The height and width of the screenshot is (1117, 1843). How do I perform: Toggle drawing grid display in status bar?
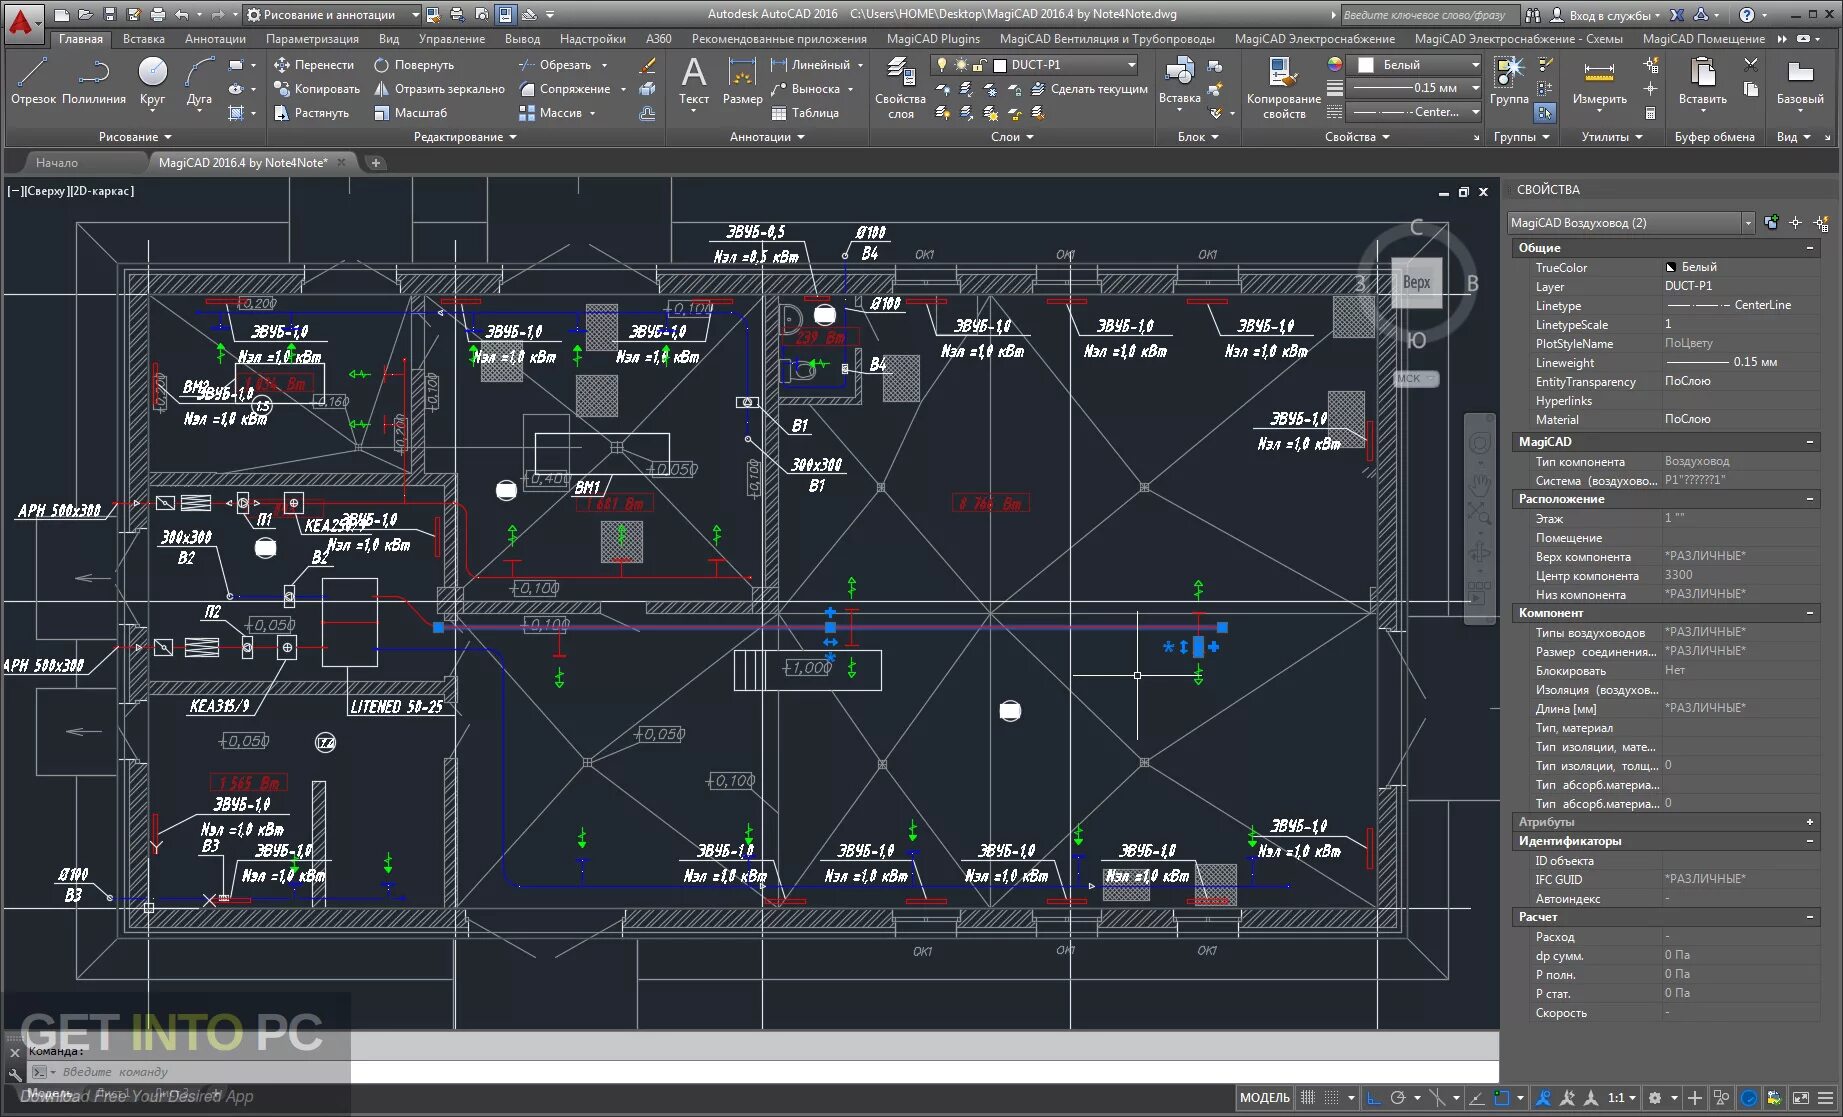(1307, 1097)
